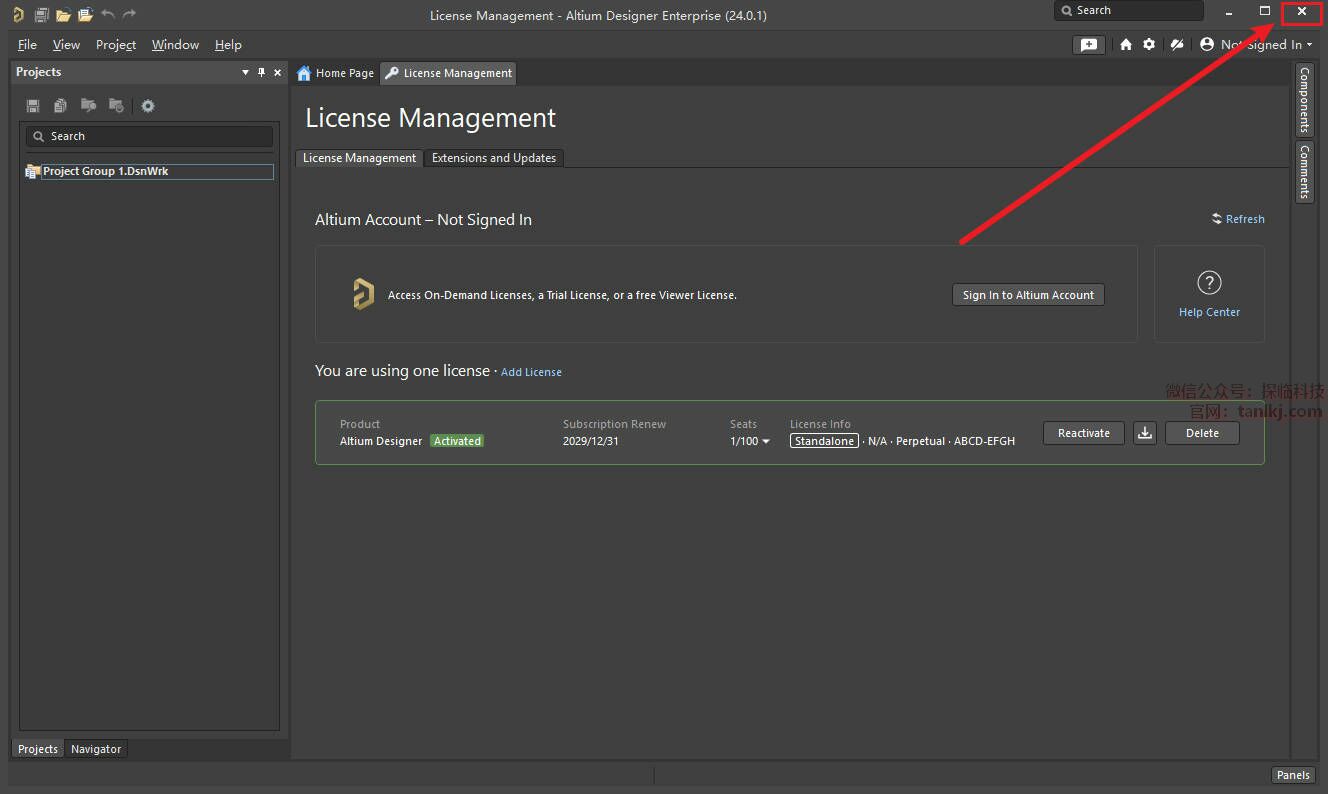Click the Projects panel save icon
Viewport: 1328px width, 794px height.
[x=33, y=106]
